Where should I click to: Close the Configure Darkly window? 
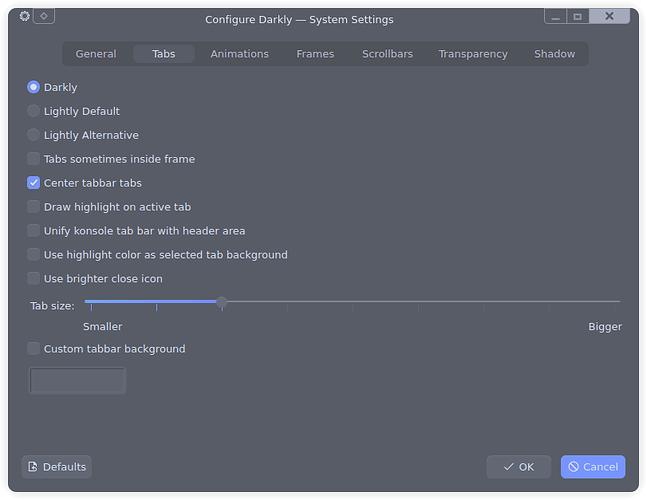tap(609, 16)
